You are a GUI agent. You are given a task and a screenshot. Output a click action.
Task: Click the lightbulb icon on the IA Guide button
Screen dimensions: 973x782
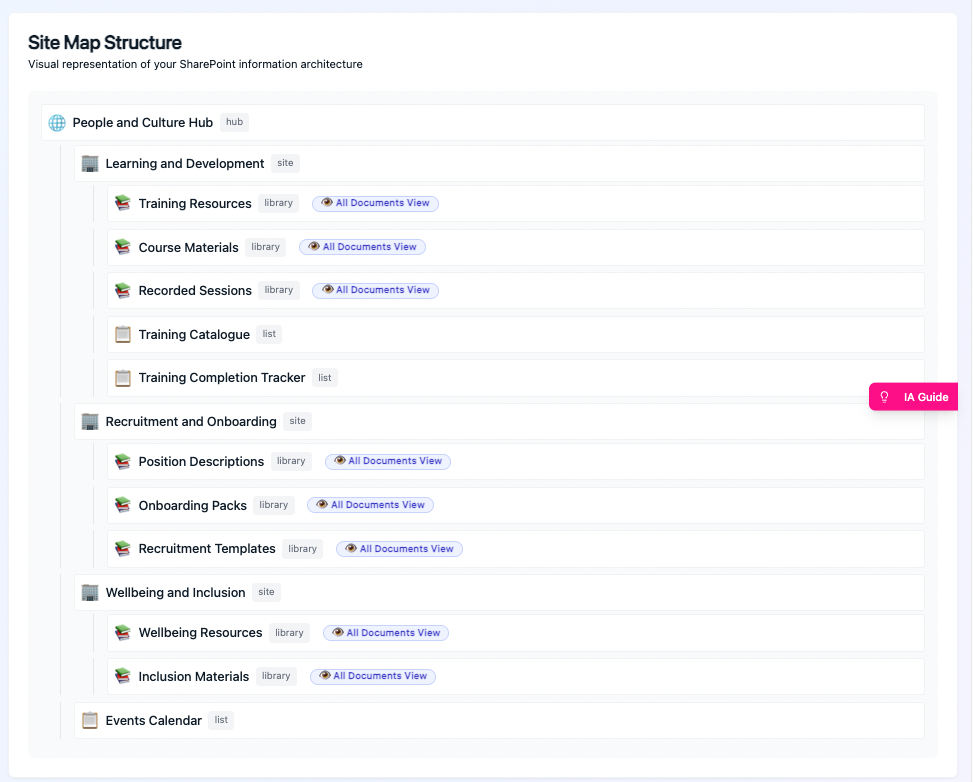point(884,396)
